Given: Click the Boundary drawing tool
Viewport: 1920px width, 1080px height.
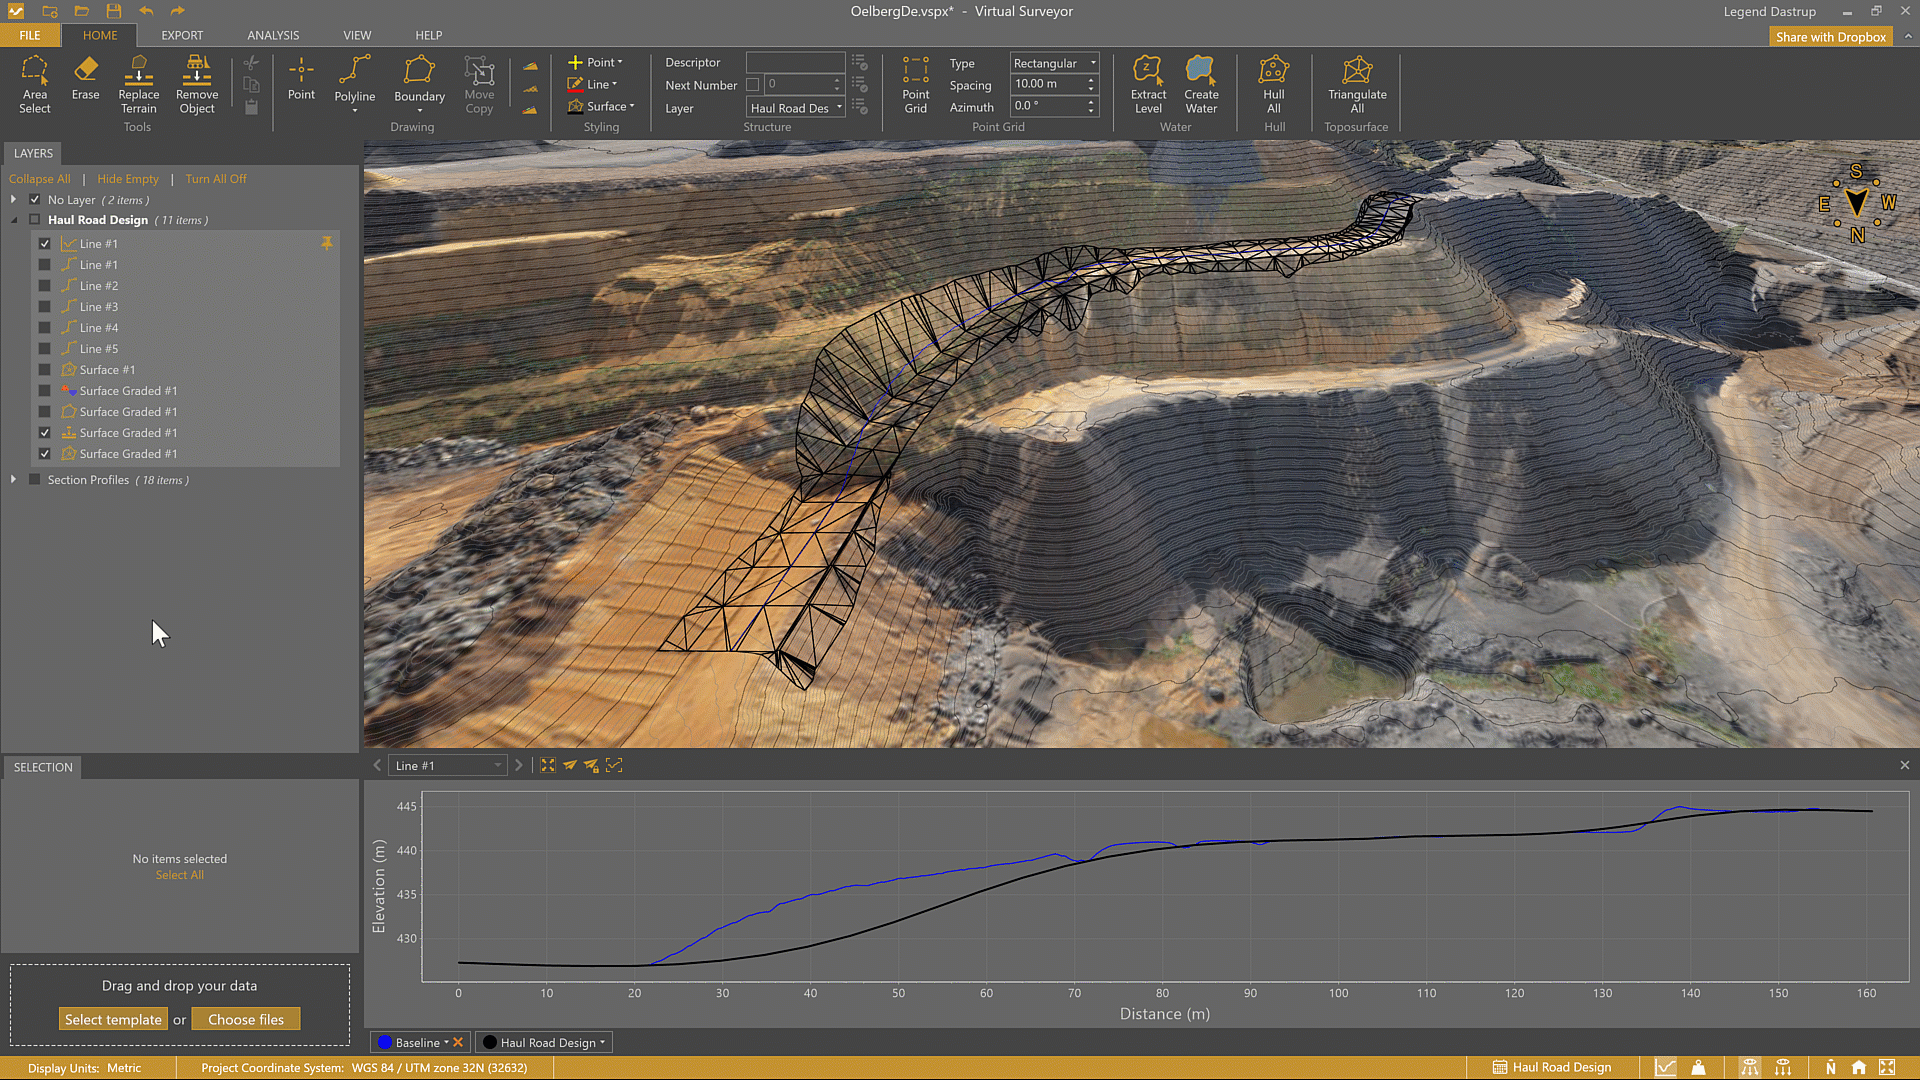Looking at the screenshot, I should (x=419, y=80).
